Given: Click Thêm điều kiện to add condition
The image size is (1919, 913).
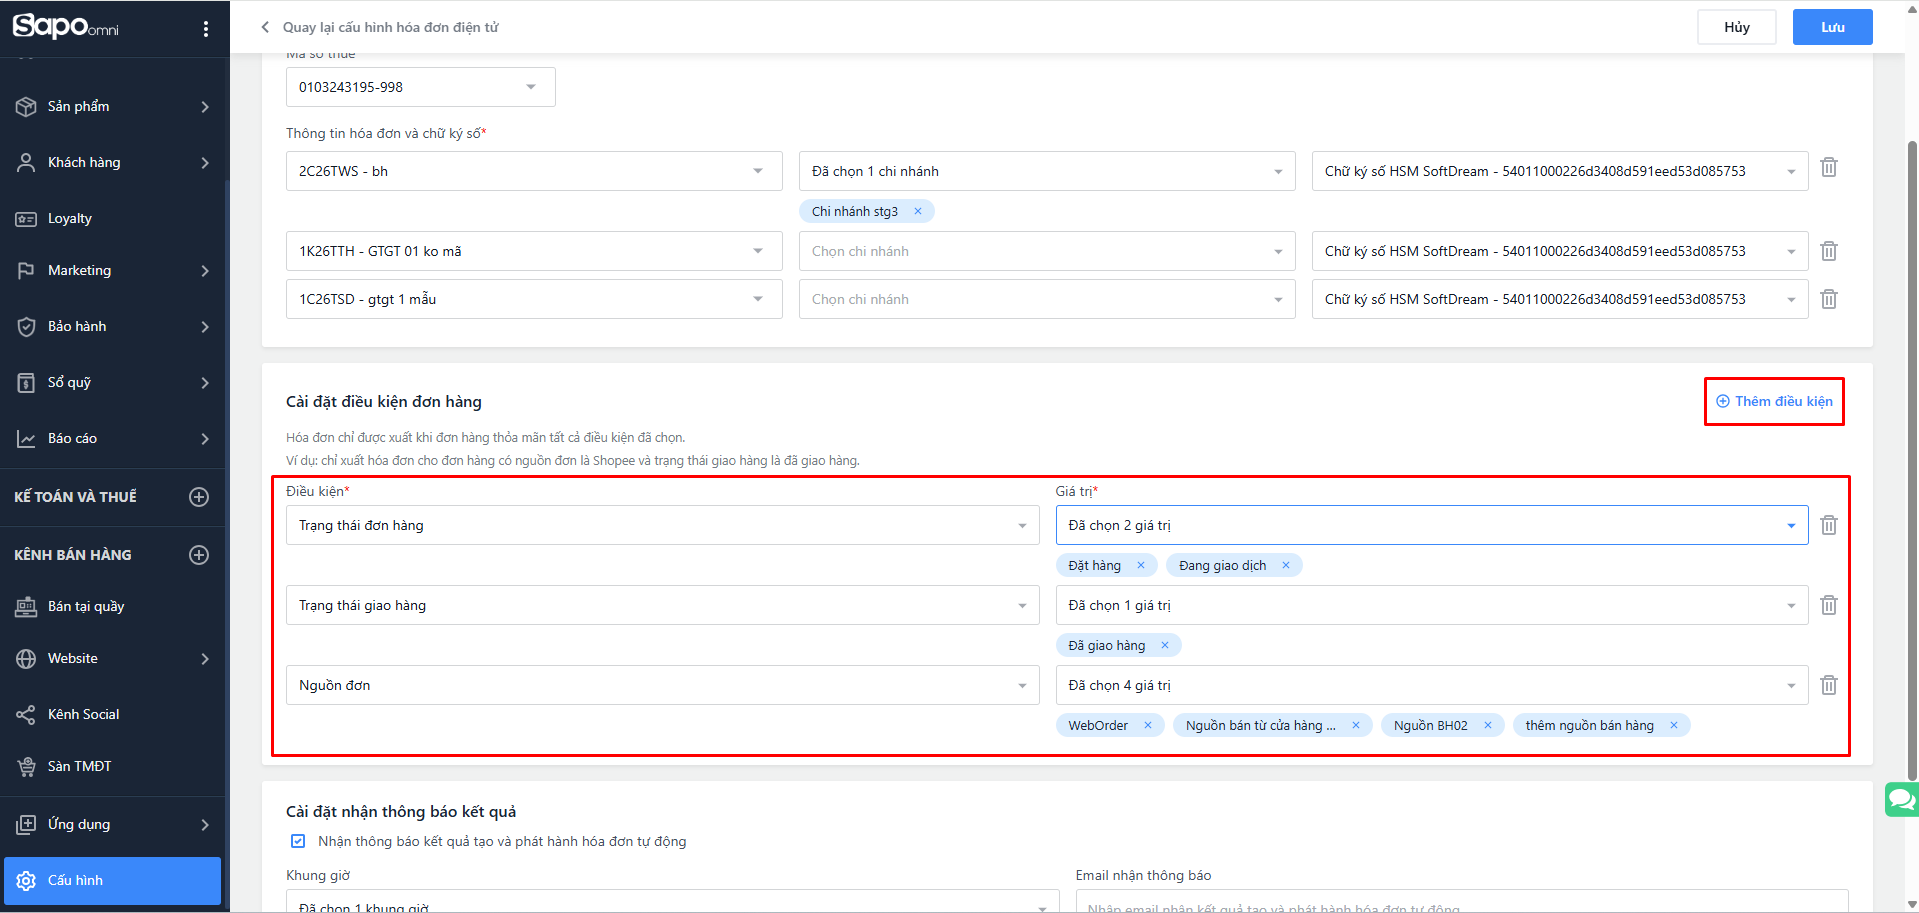Looking at the screenshot, I should click(x=1774, y=401).
